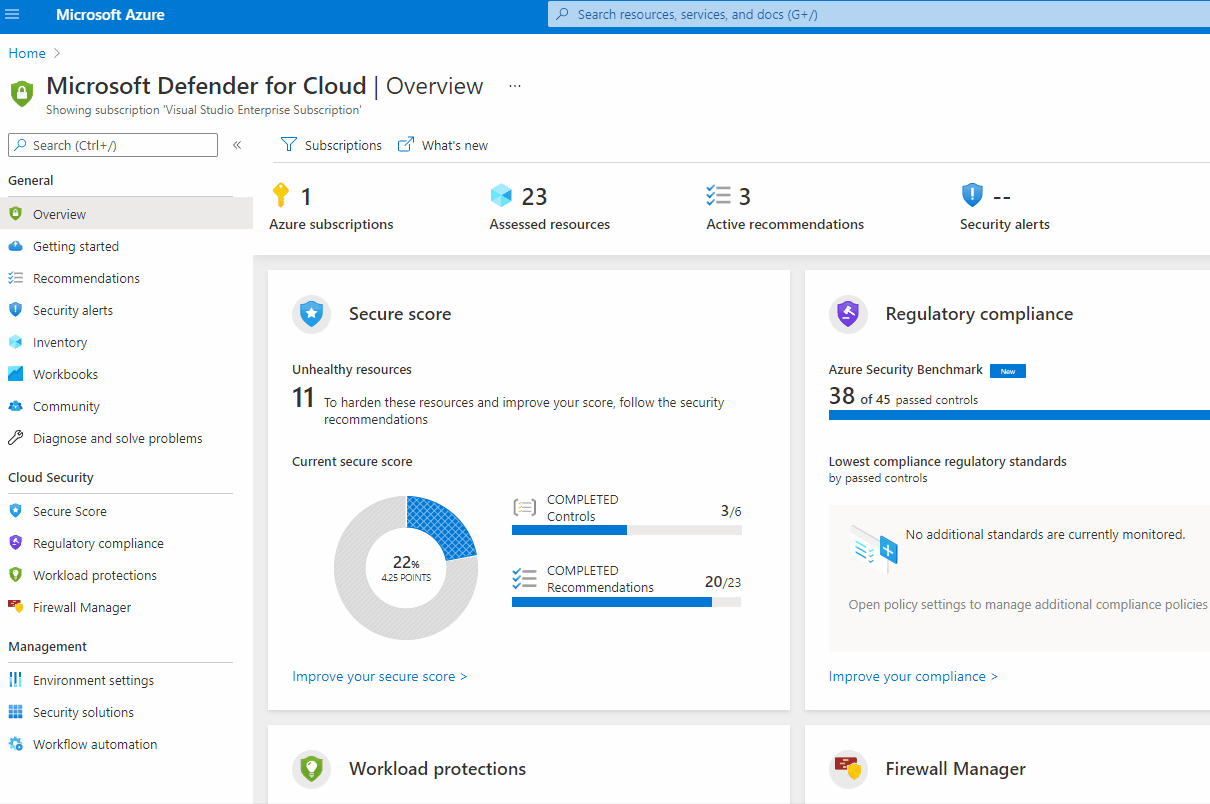The height and width of the screenshot is (804, 1210).
Task: Click the Open policy settings text
Action: coord(1029,605)
